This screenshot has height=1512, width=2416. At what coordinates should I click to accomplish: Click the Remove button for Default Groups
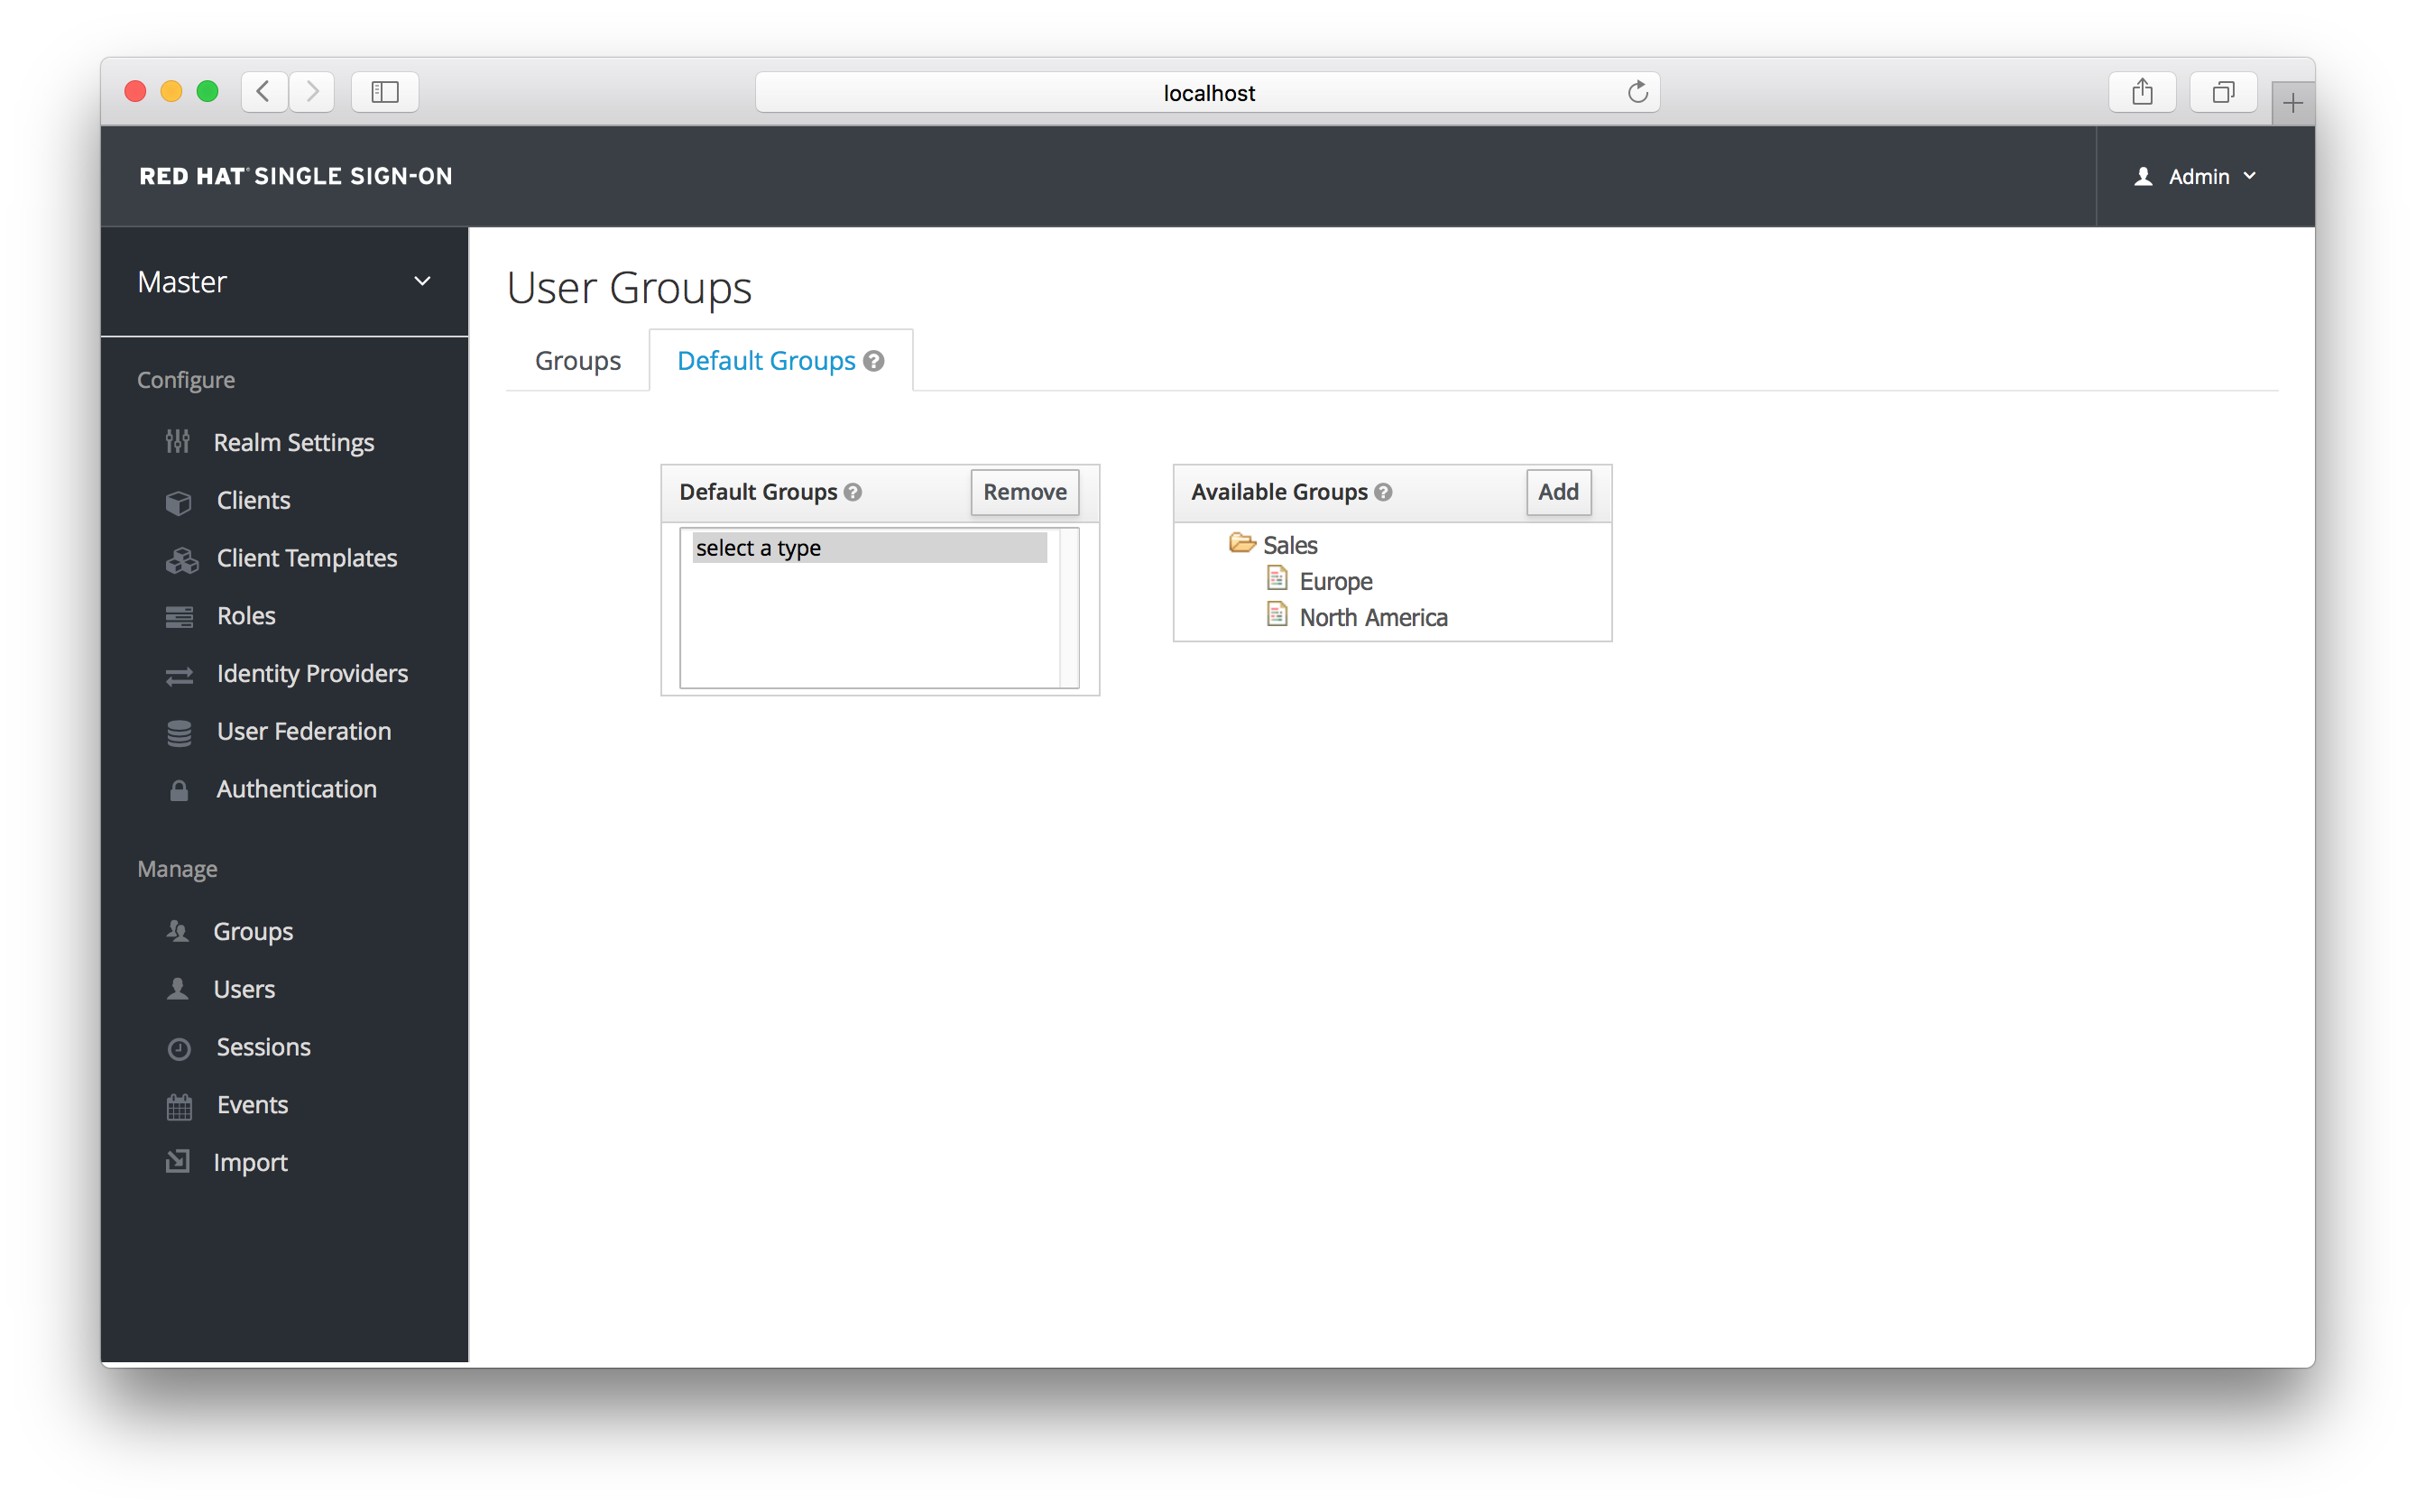1024,492
